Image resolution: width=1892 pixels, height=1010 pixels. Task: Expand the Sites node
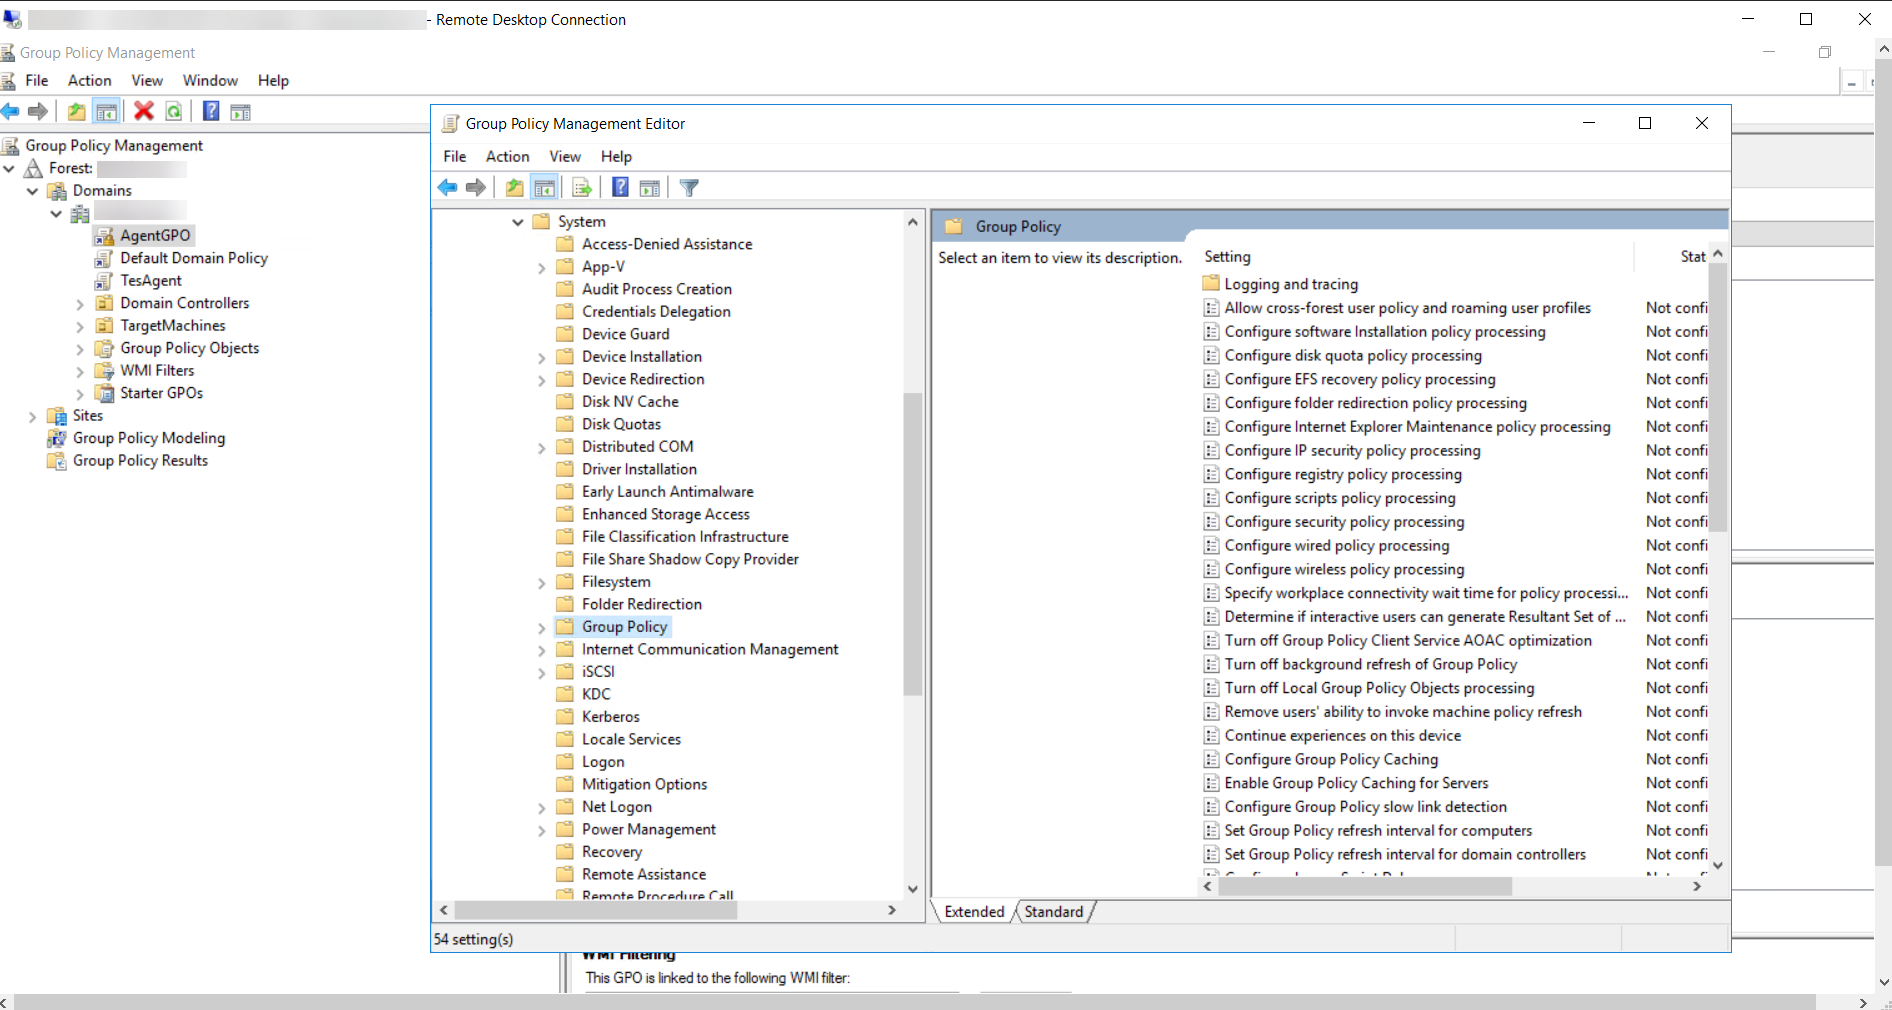[32, 417]
